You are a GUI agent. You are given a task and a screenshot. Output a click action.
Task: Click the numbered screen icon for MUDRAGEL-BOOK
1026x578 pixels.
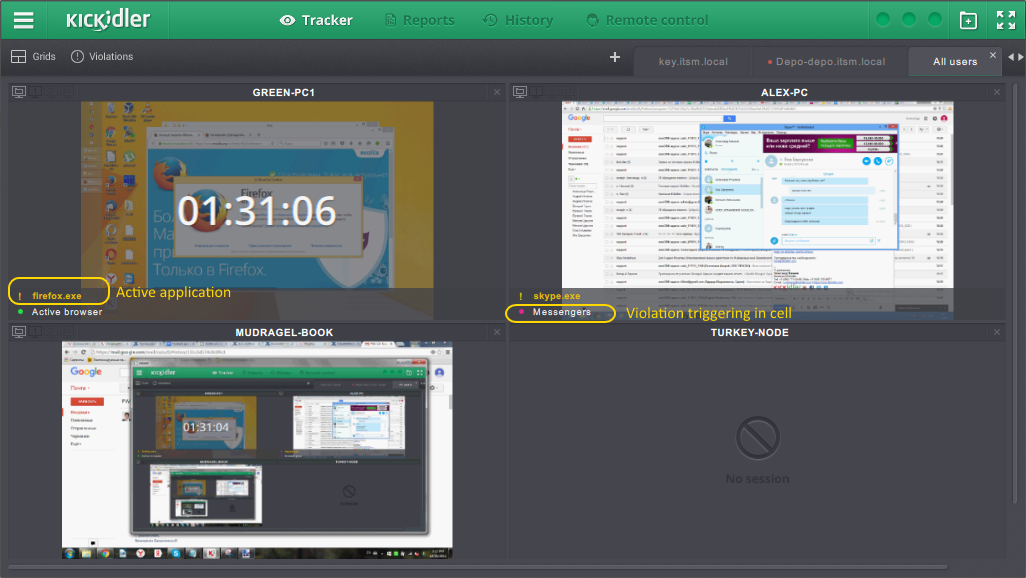[35, 332]
